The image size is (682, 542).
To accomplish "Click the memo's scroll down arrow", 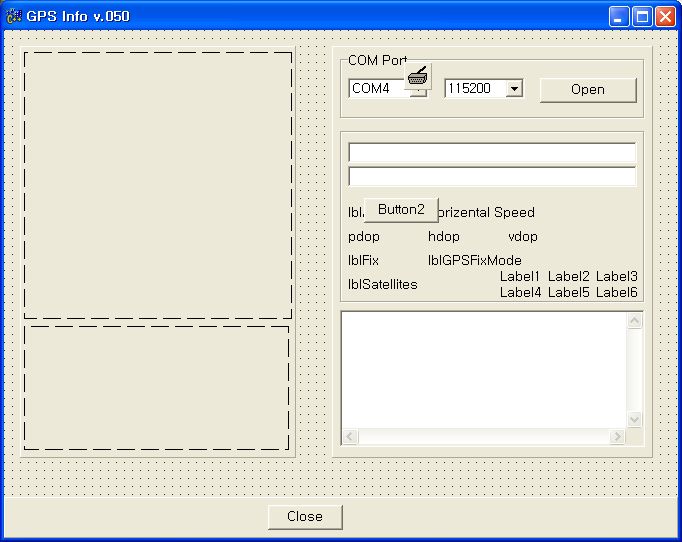I will coord(634,420).
